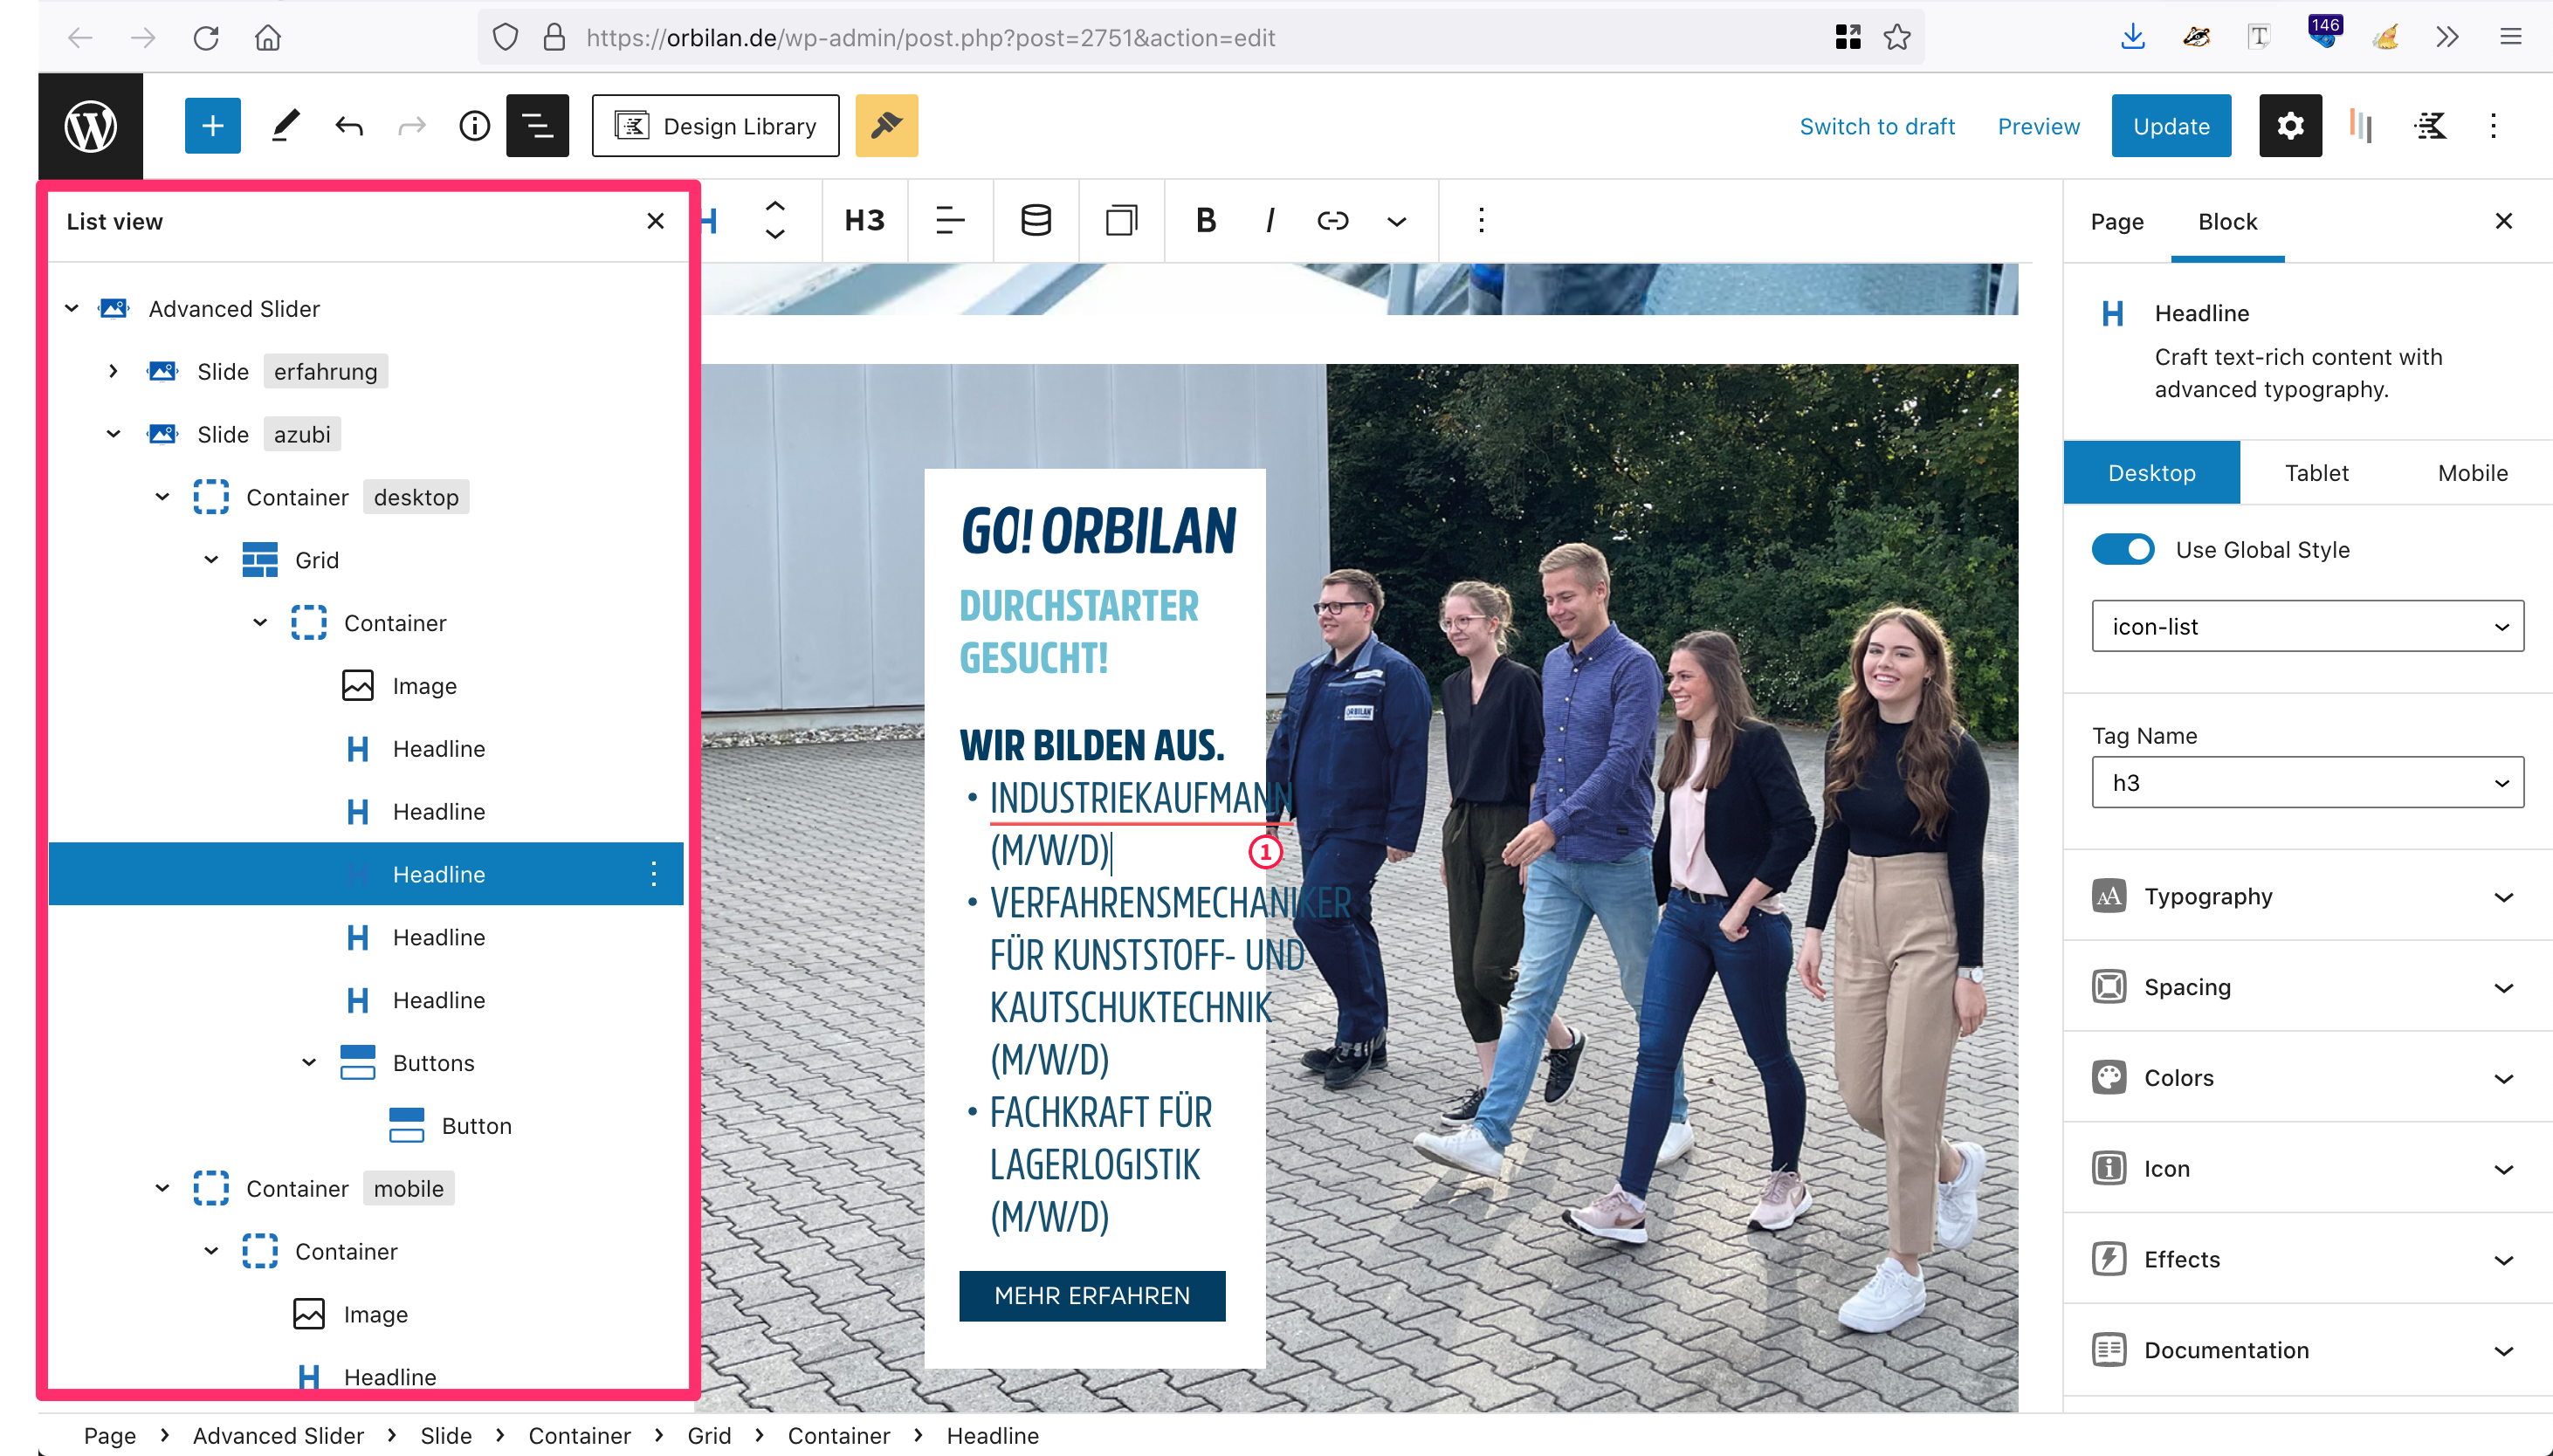Collapse the Buttons tree item
Image resolution: width=2553 pixels, height=1456 pixels.
click(x=309, y=1063)
